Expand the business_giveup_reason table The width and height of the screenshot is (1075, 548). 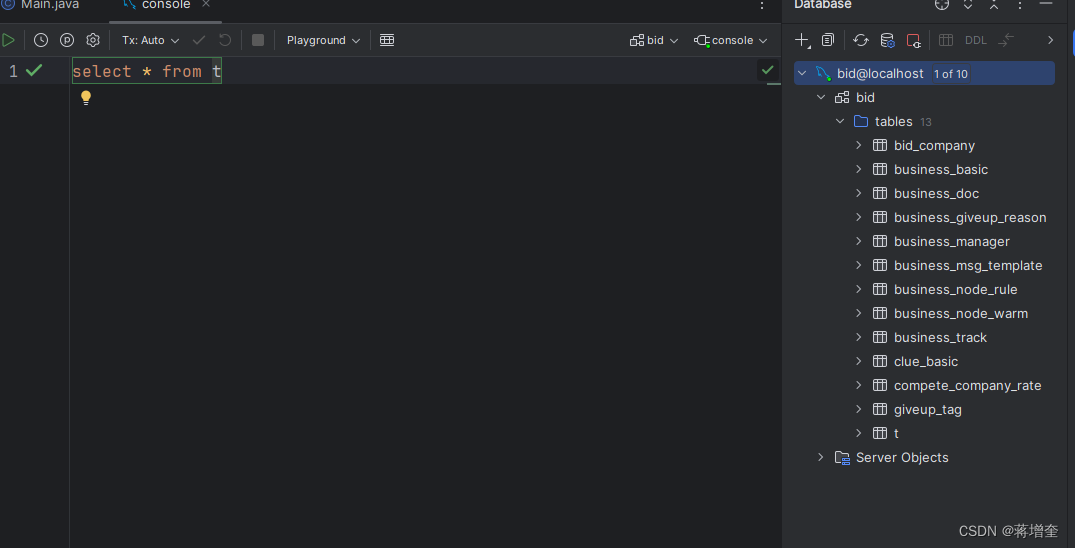pyautogui.click(x=858, y=217)
